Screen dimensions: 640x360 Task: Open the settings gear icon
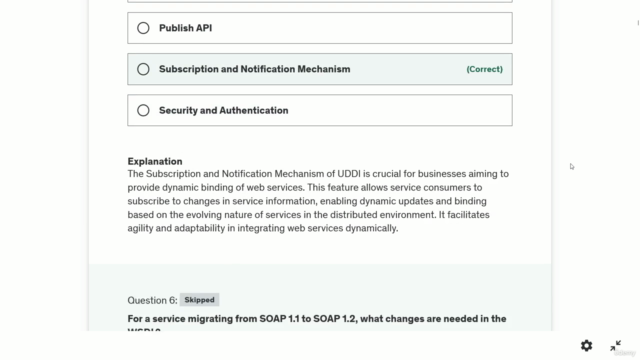(587, 346)
